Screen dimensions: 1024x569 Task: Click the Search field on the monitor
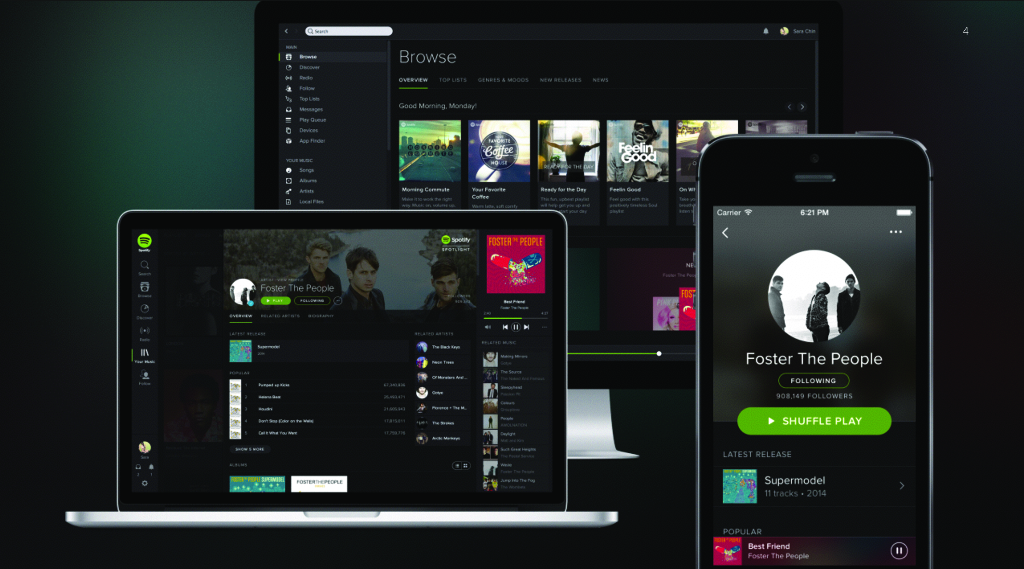[x=350, y=31]
